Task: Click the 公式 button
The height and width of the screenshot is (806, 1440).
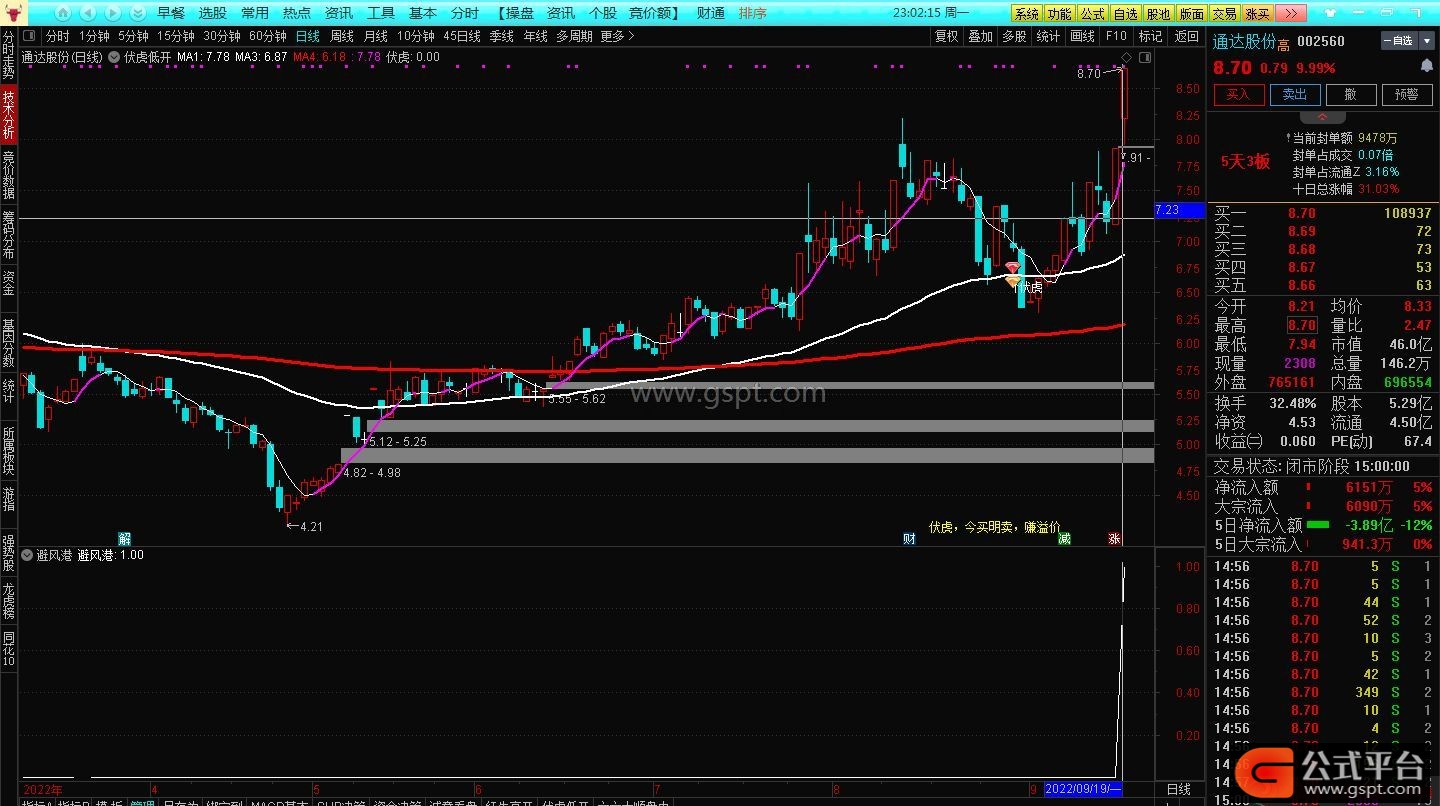Action: pos(1093,14)
